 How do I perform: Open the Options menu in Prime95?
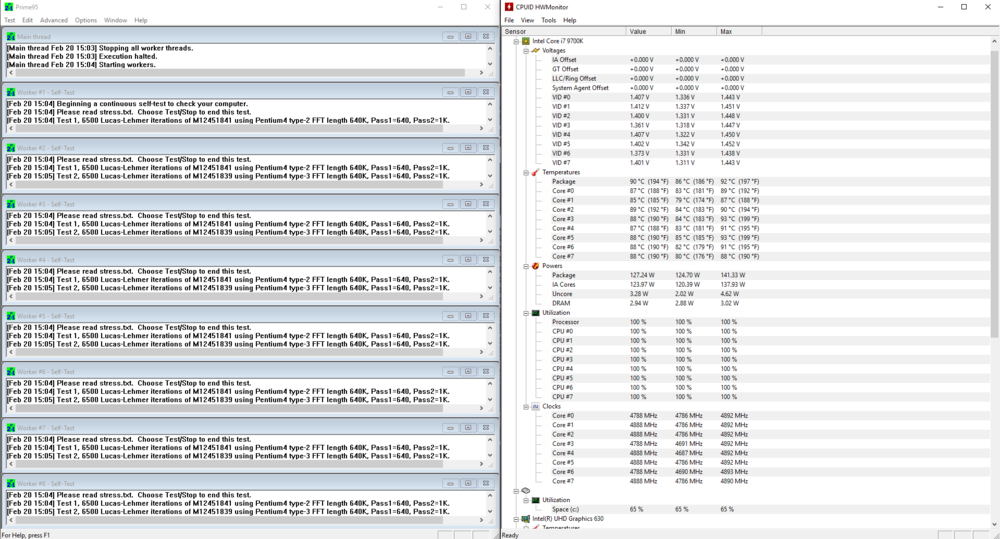point(86,20)
